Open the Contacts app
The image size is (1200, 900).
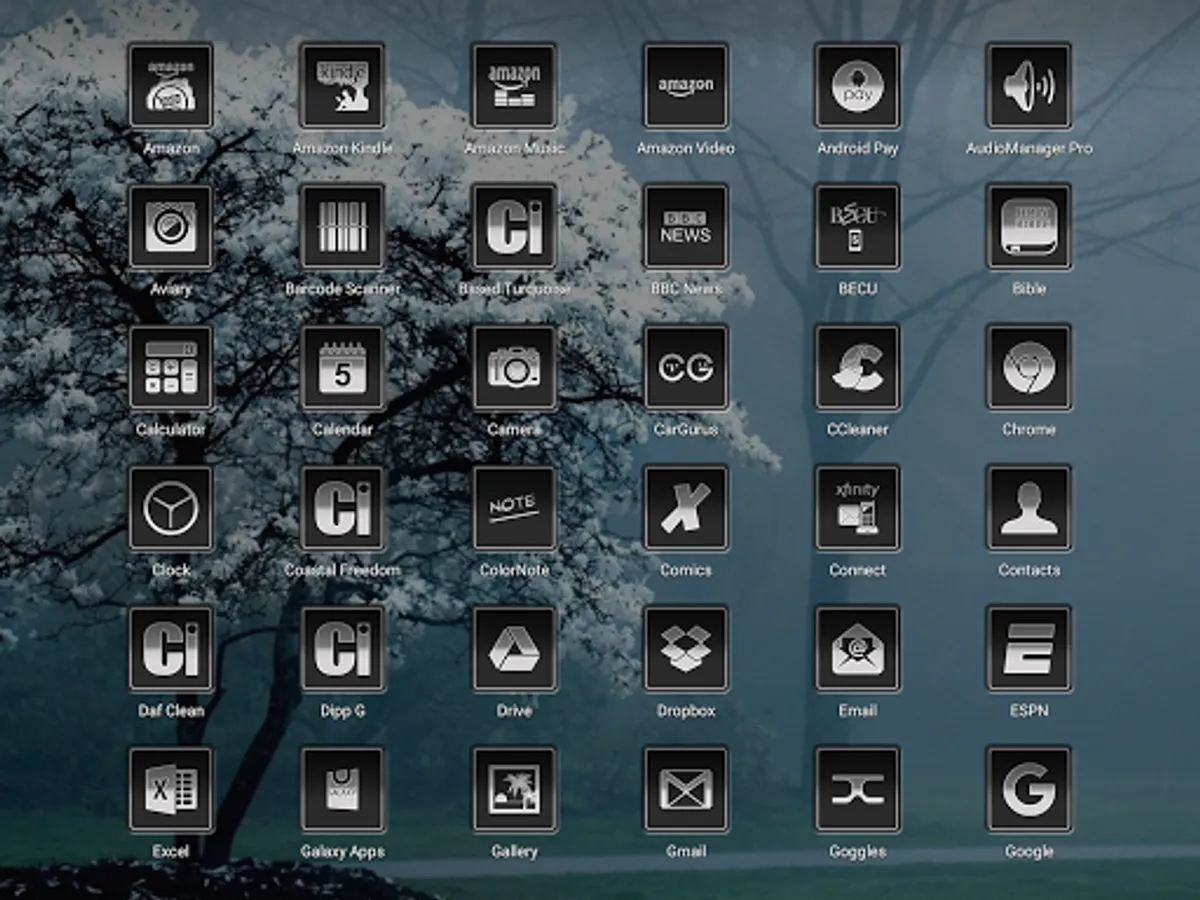(1030, 509)
